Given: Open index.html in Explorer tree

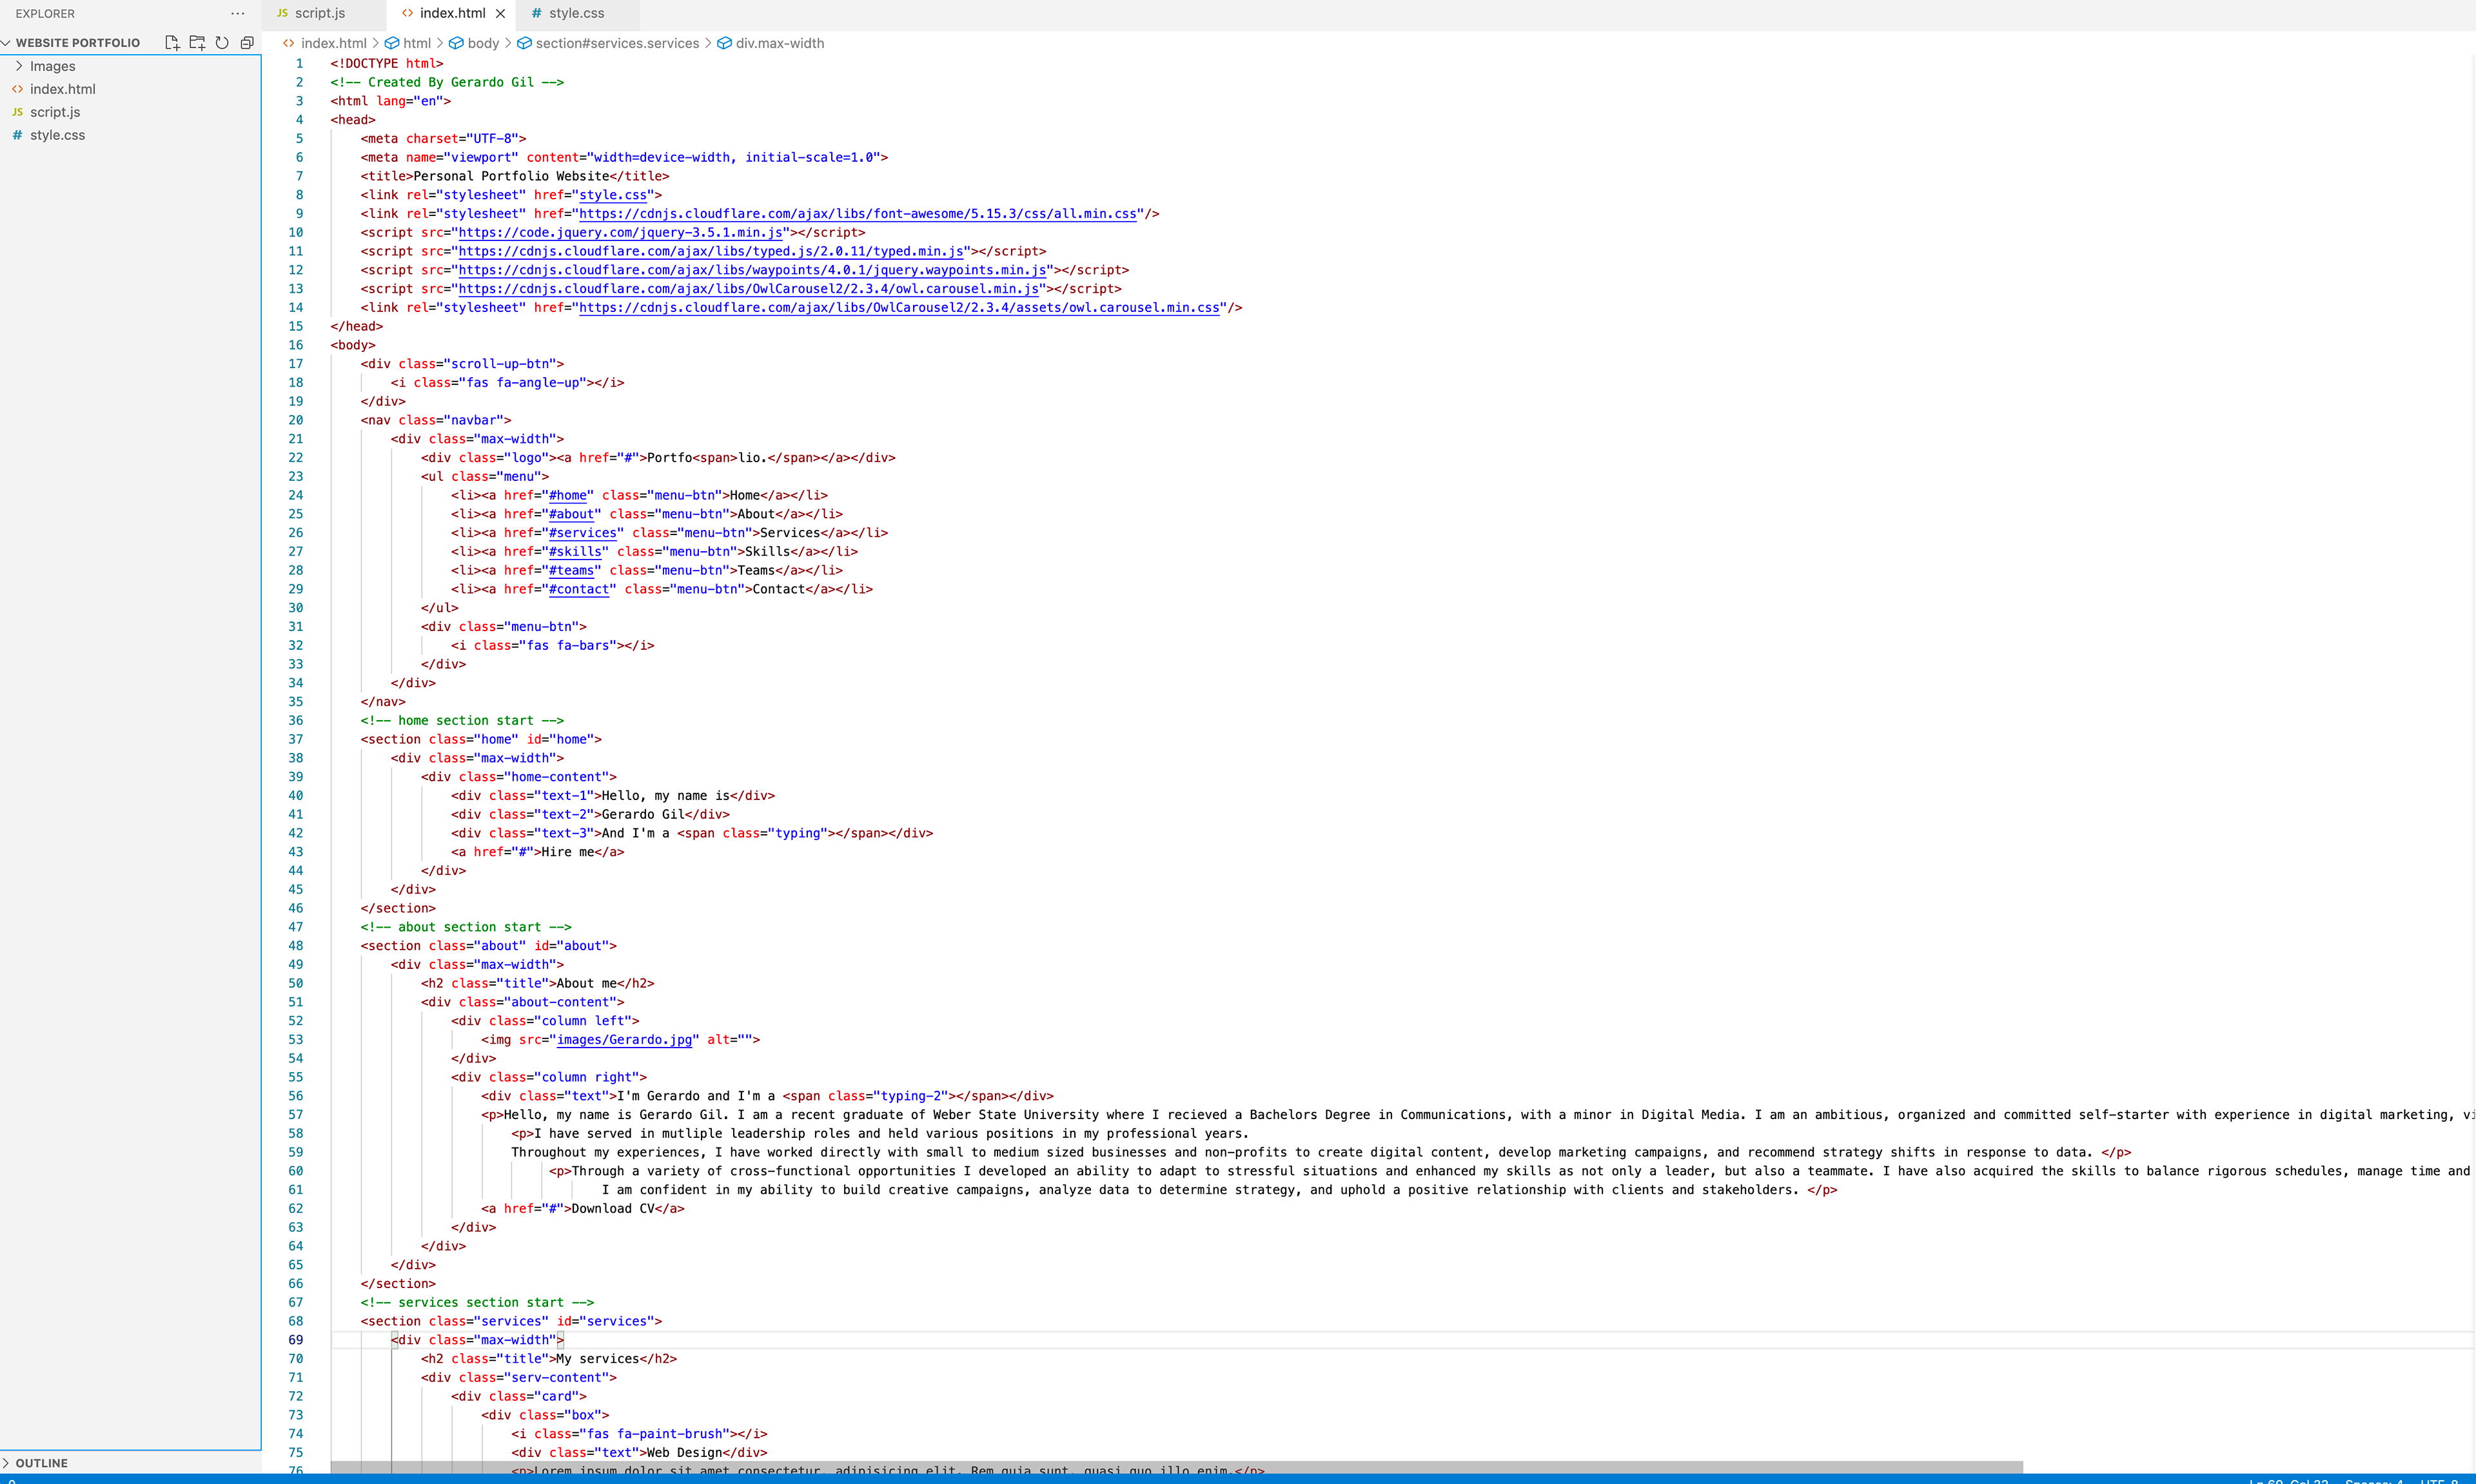Looking at the screenshot, I should point(63,89).
